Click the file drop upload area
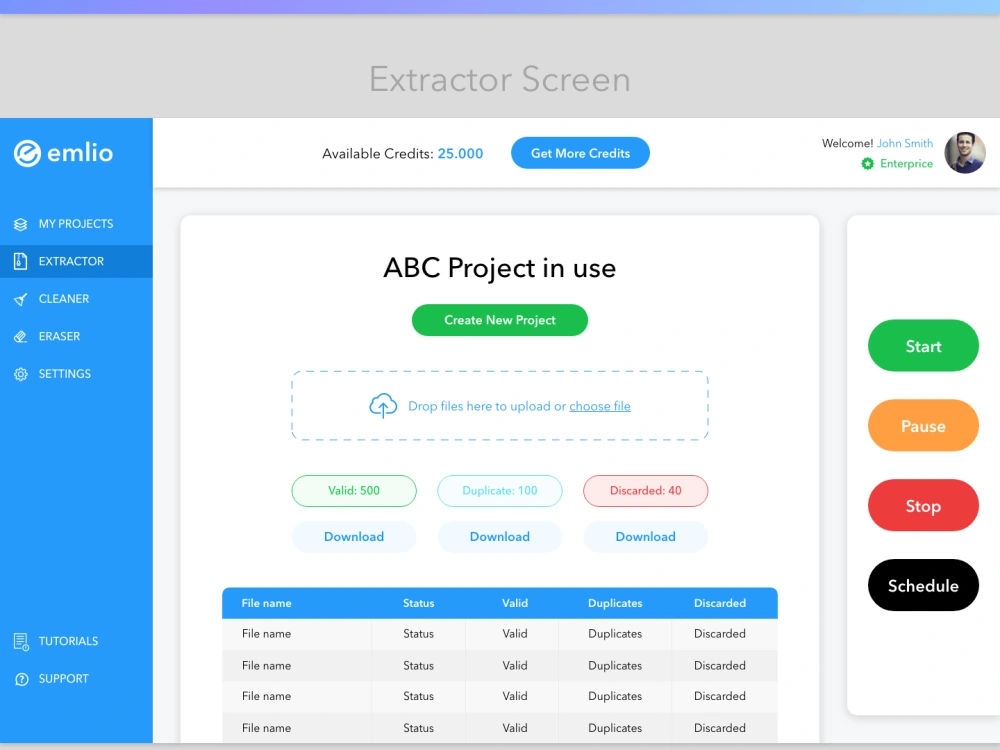 point(500,406)
